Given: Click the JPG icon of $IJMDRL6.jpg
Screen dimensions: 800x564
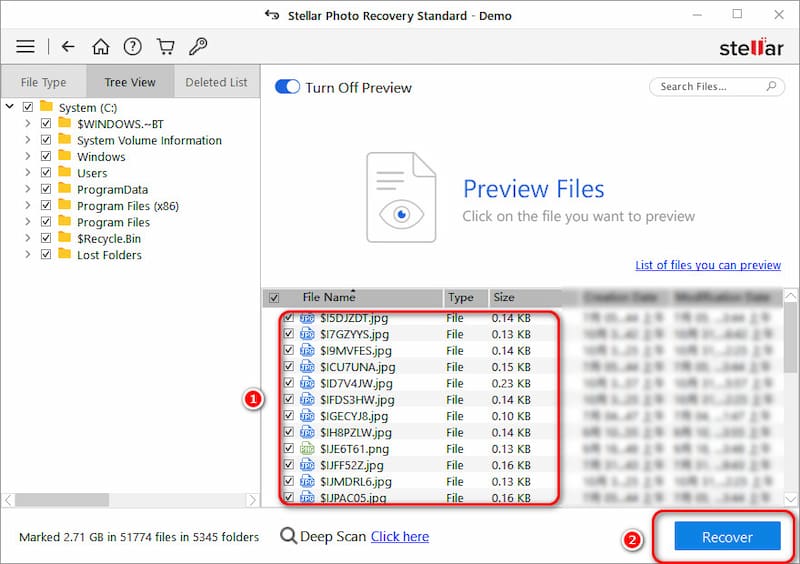Looking at the screenshot, I should coord(307,481).
